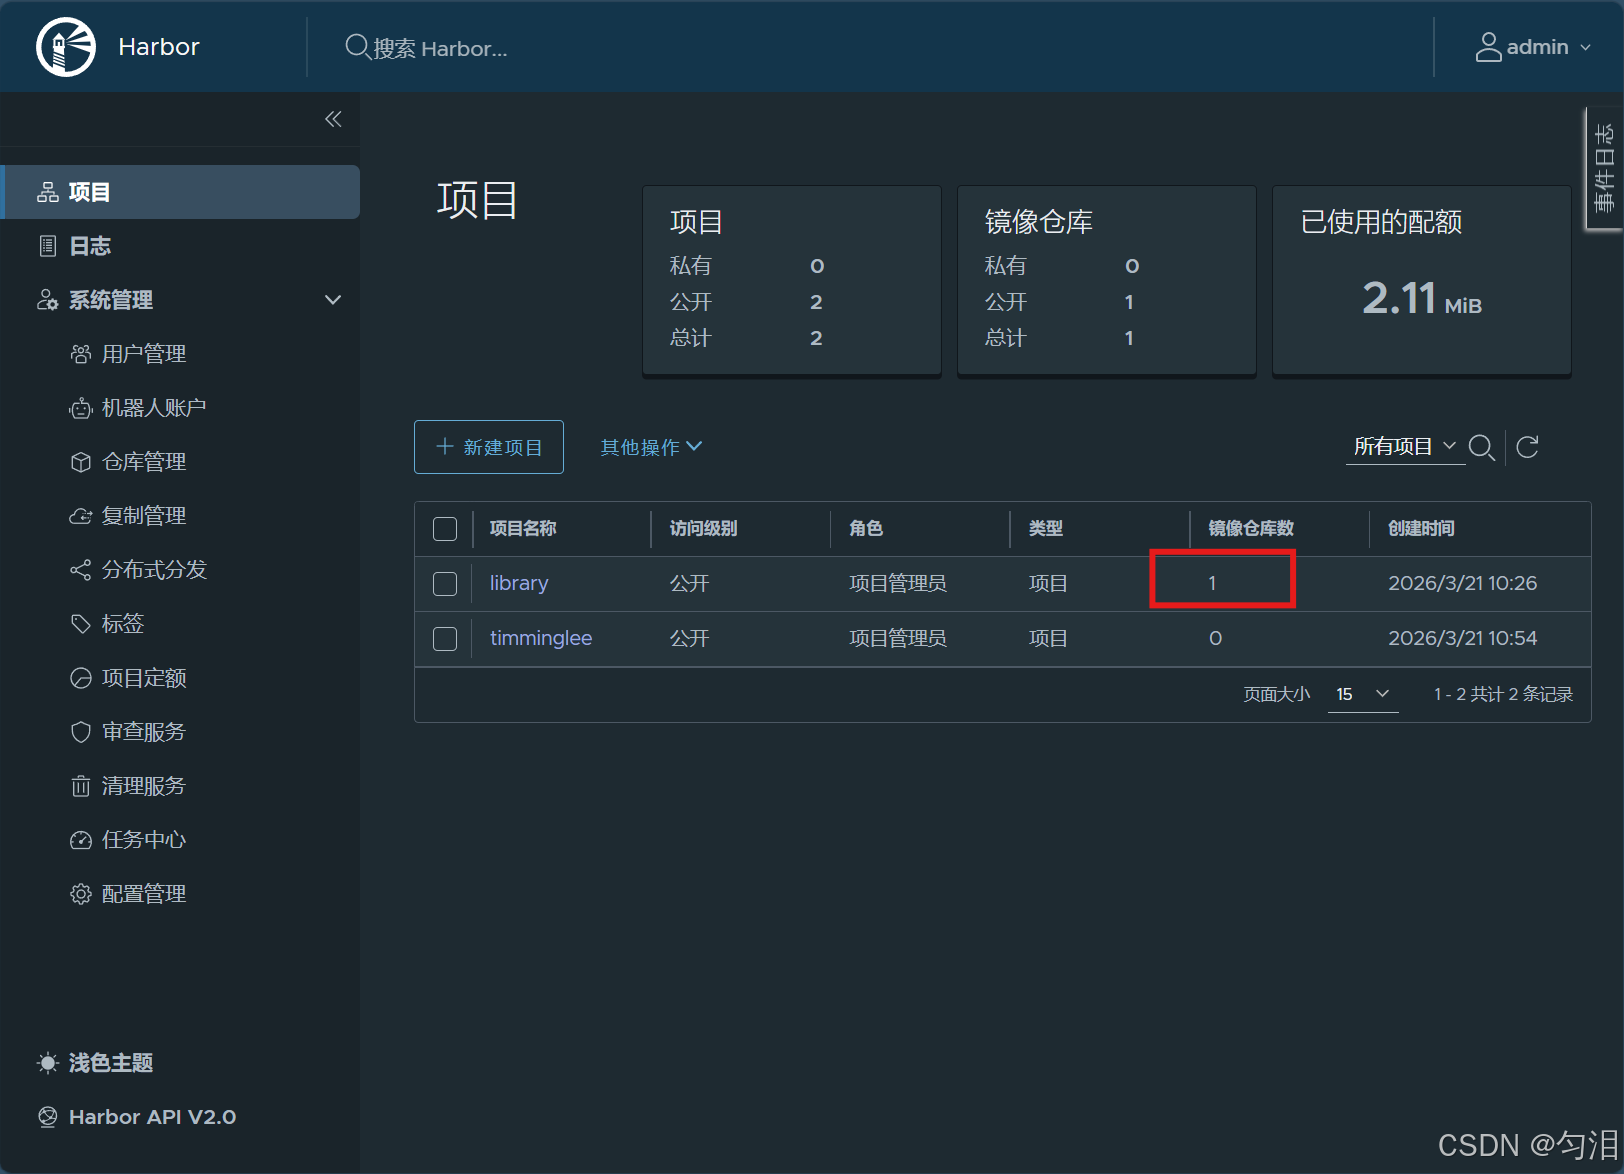Open the library project link
The image size is (1624, 1174).
(519, 583)
